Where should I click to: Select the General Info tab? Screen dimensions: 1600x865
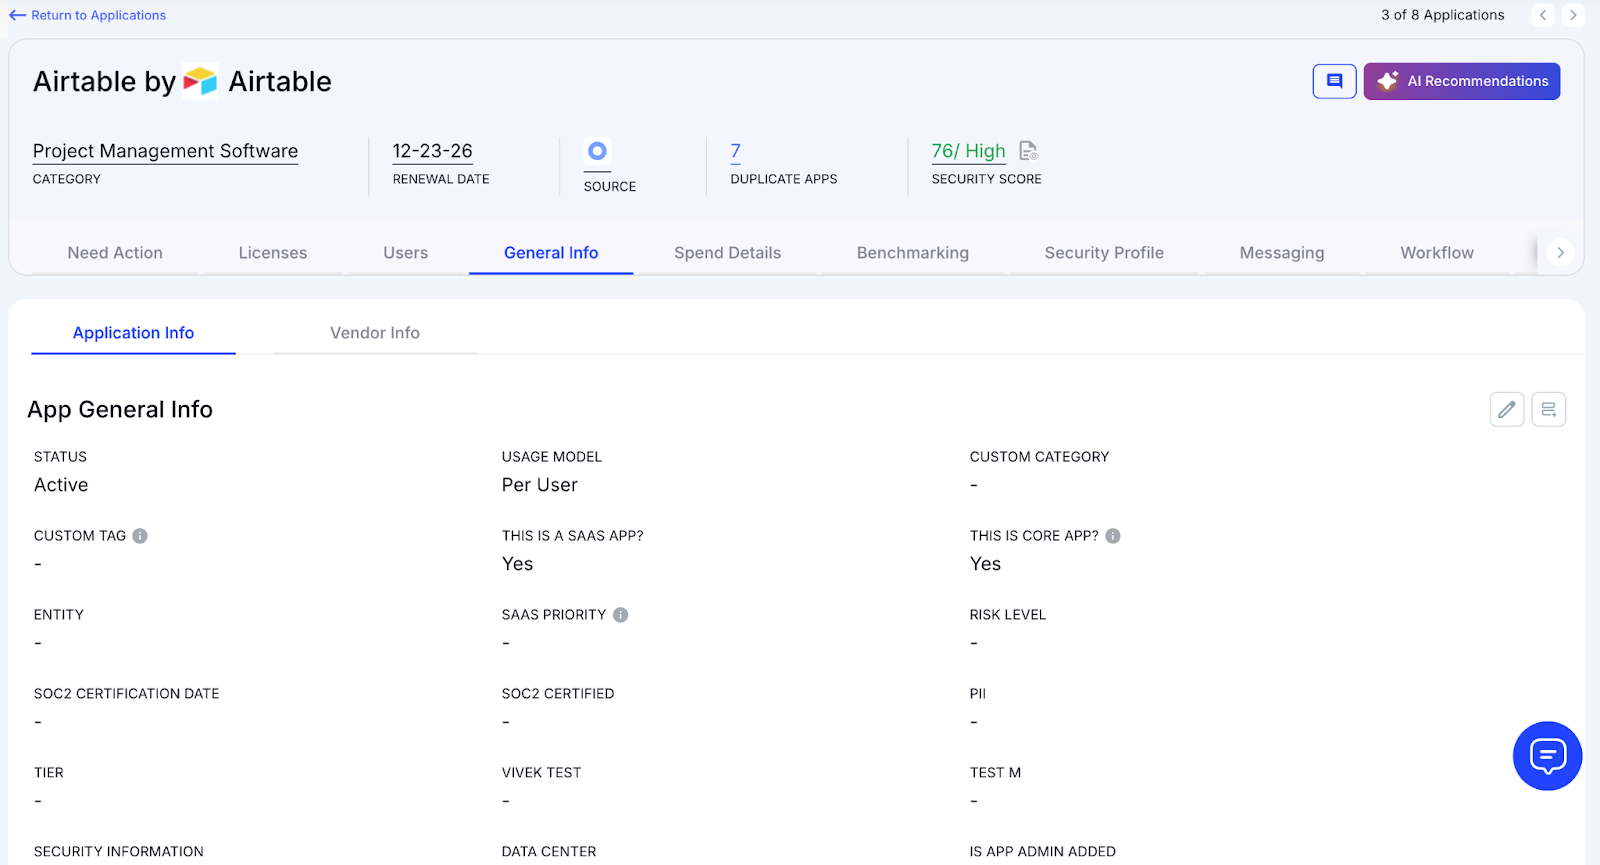551,253
